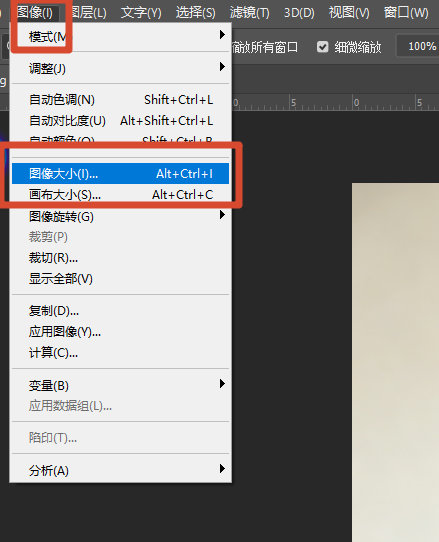Open the 视图(V) menu
Image resolution: width=439 pixels, height=542 pixels.
(349, 13)
